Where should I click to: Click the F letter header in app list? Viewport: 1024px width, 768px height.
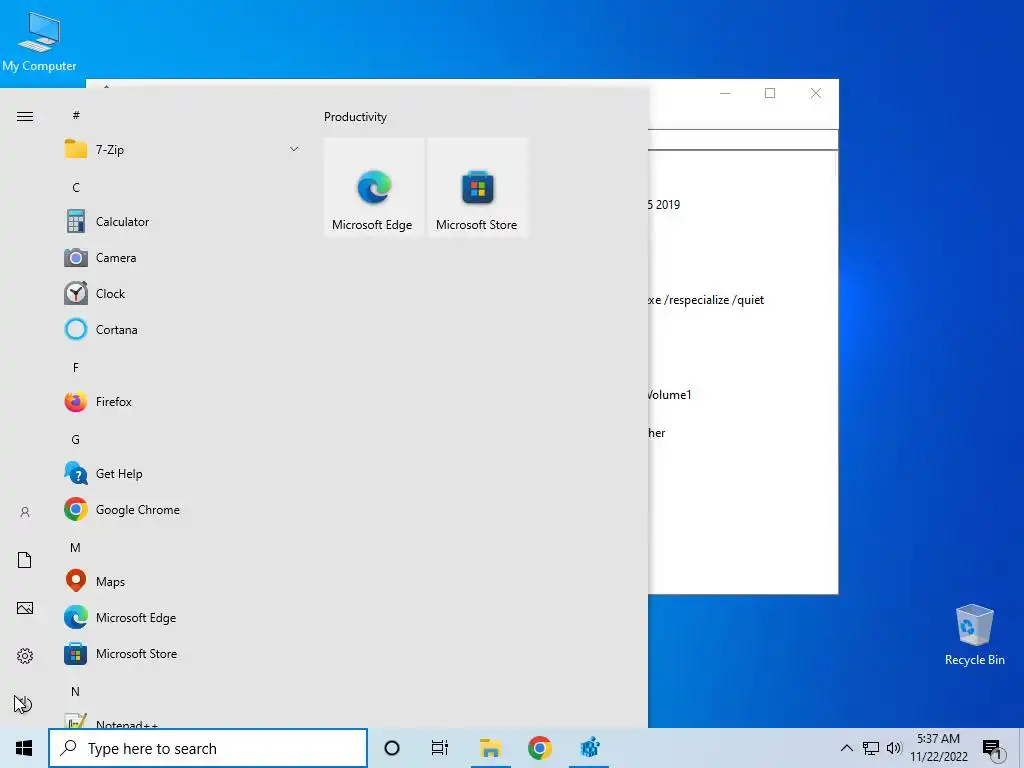point(76,368)
